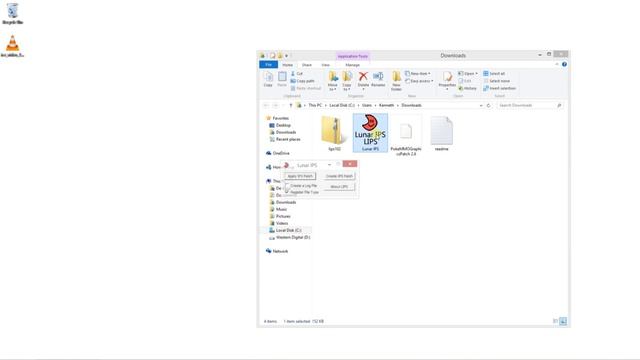
Task: Open the VLC desktop shortcut
Action: [13, 46]
